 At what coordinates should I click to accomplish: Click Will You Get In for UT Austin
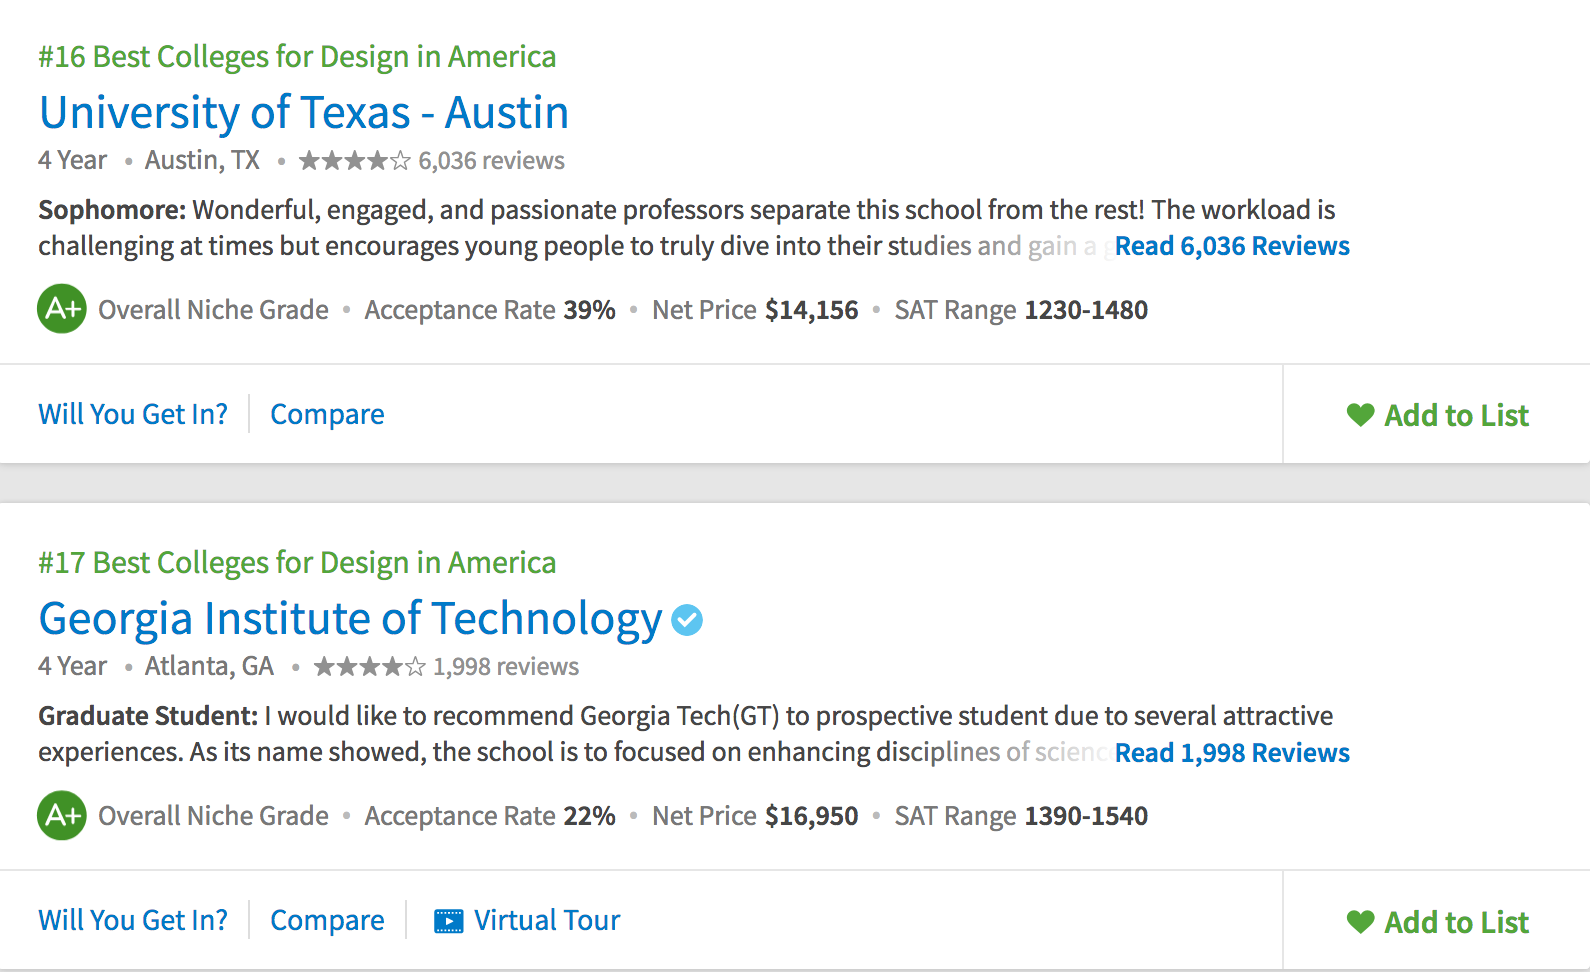(x=133, y=414)
